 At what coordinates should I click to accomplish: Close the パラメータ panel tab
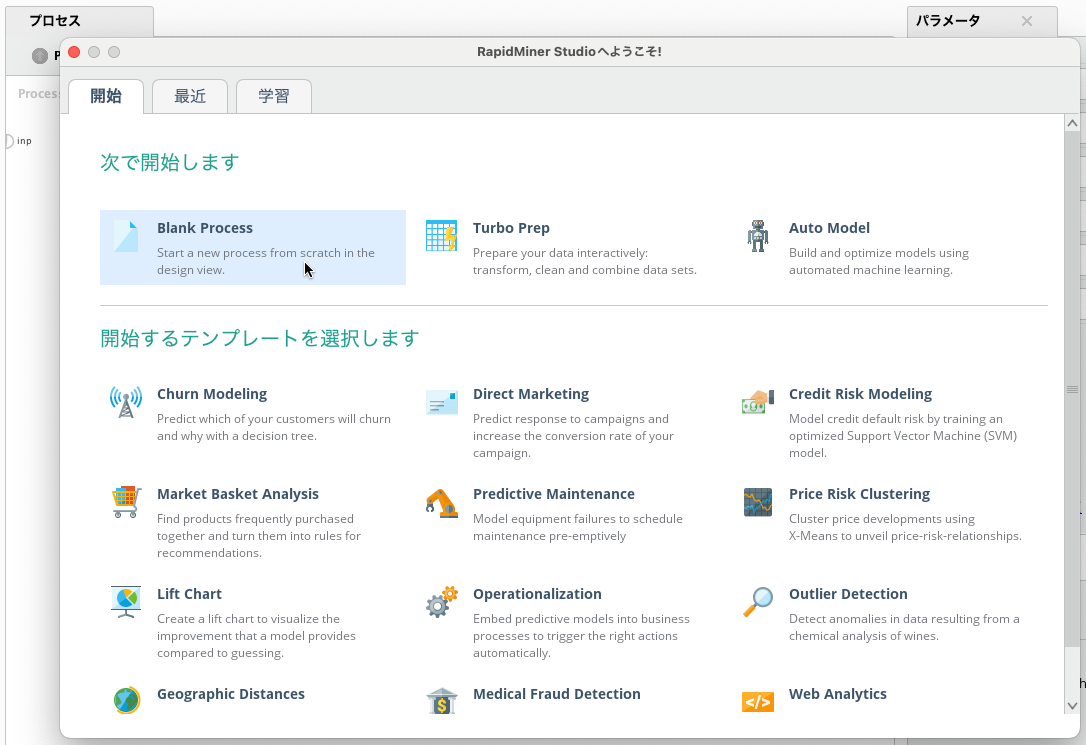[x=1027, y=21]
